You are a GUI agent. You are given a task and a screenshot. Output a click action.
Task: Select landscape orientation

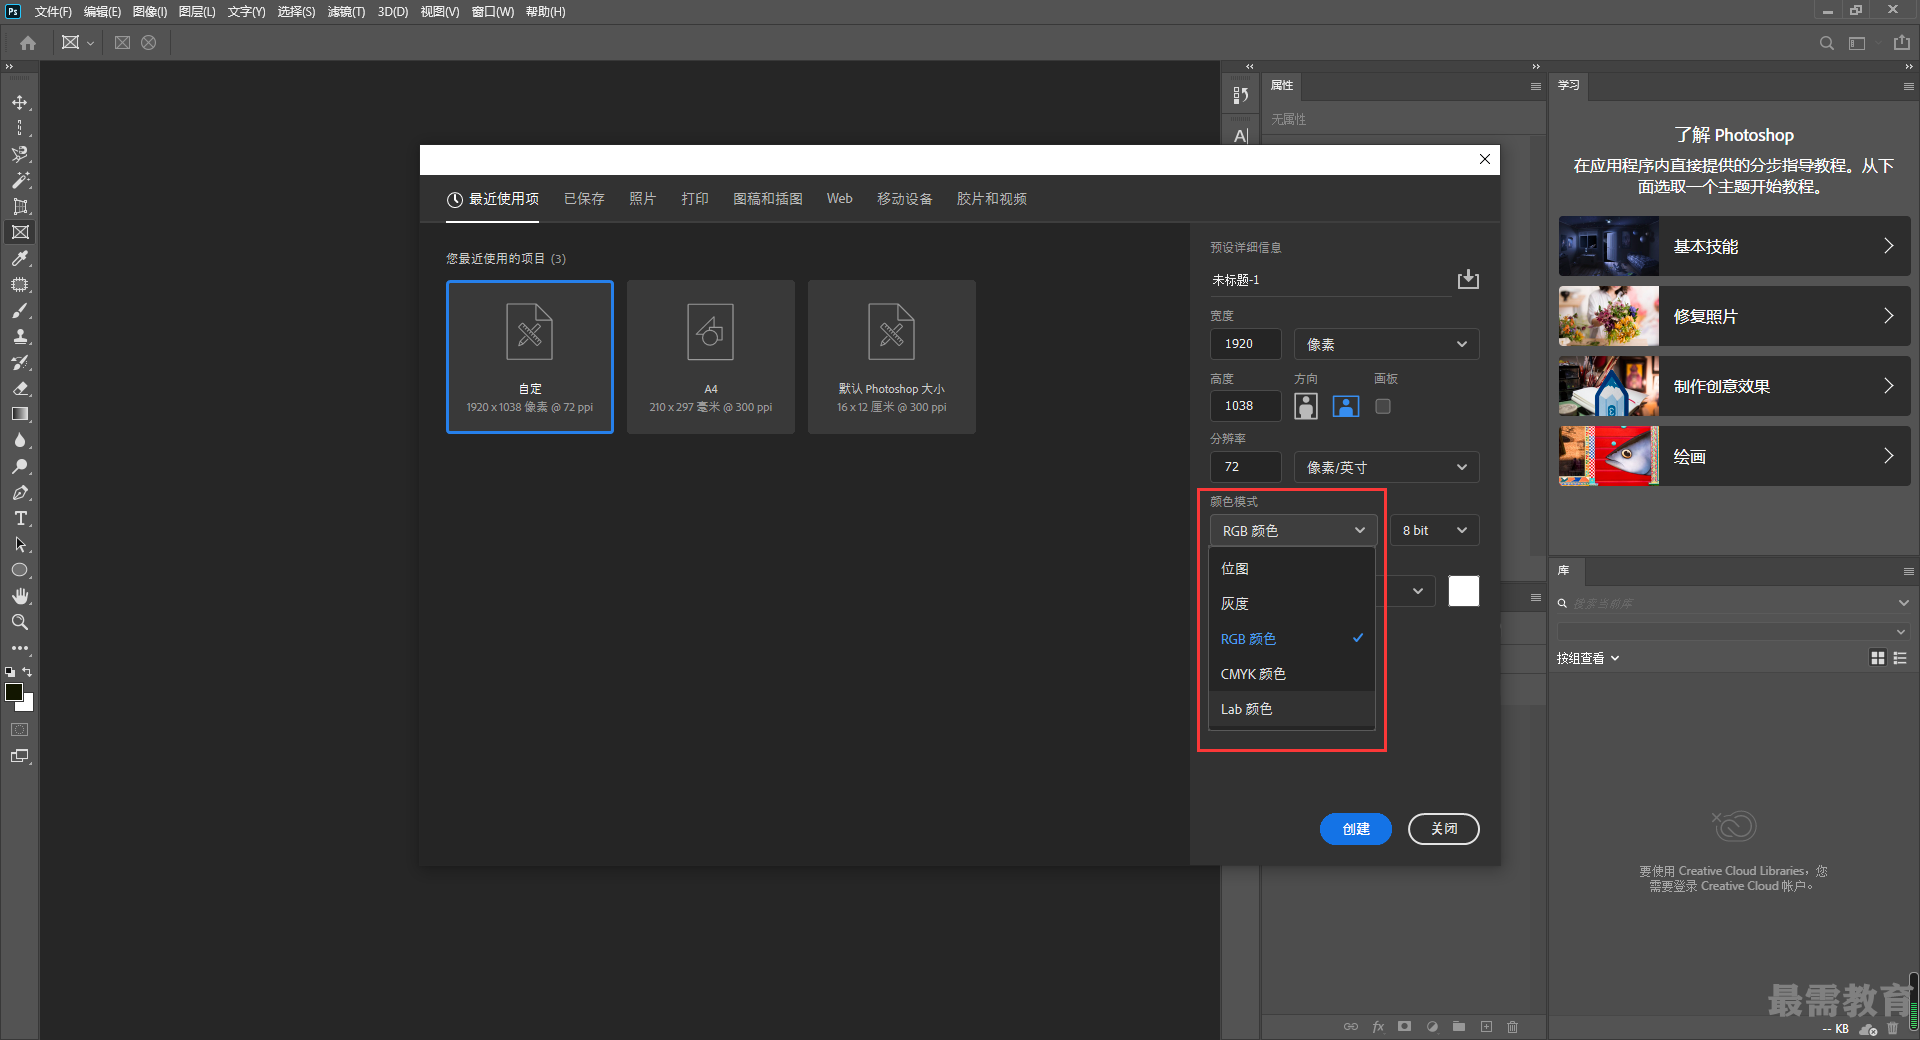[1346, 406]
